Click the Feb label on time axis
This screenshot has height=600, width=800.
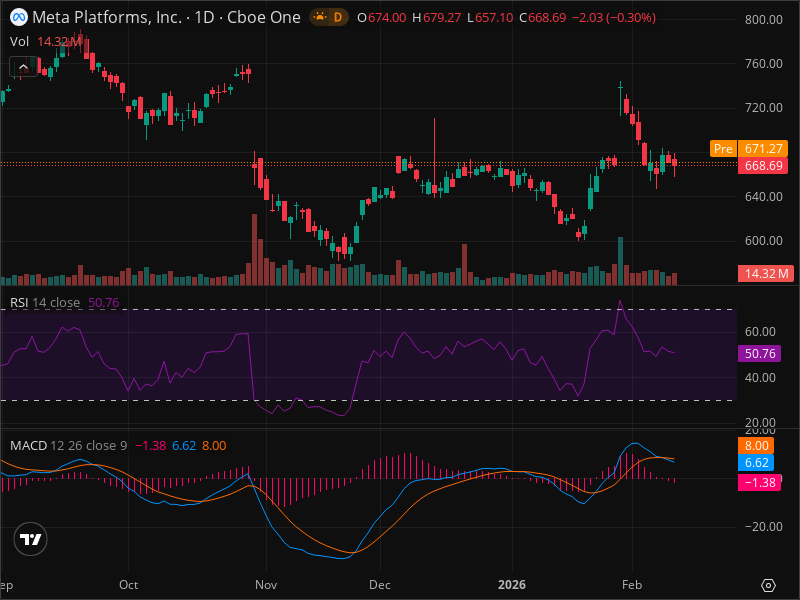click(632, 585)
